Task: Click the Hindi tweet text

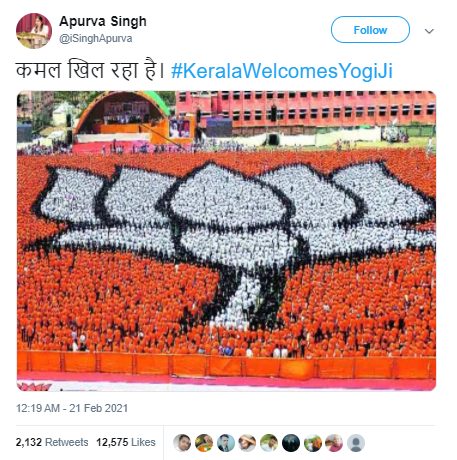Action: pos(91,70)
